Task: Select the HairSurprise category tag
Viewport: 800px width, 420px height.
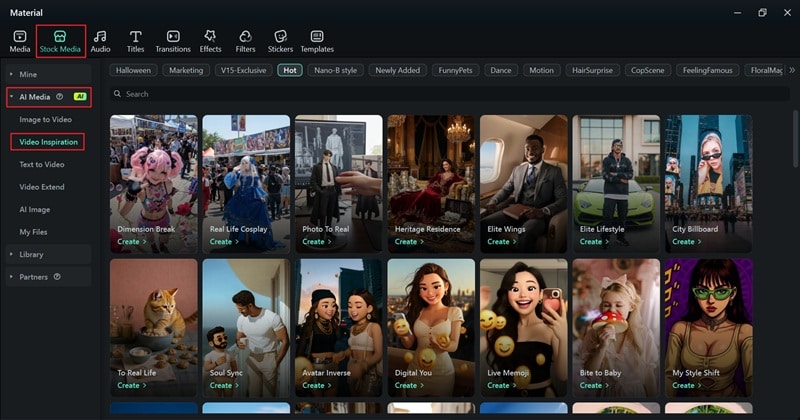Action: click(592, 70)
